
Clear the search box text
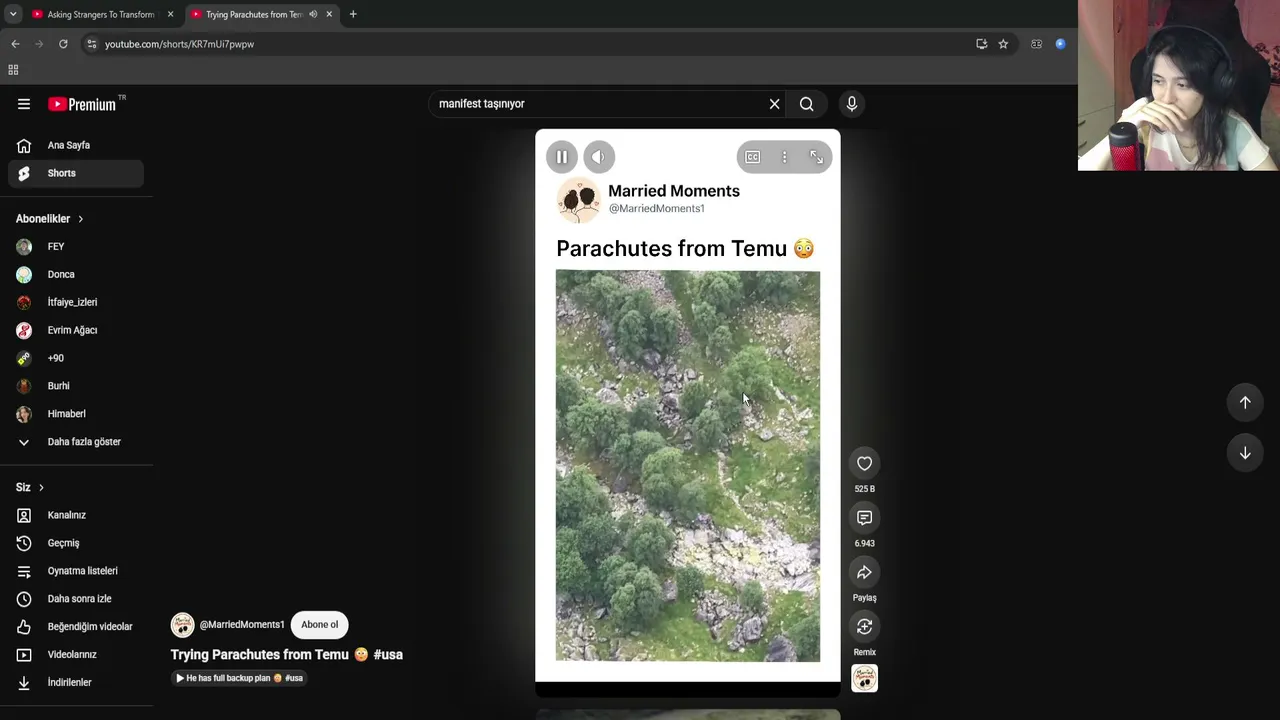[x=774, y=104]
